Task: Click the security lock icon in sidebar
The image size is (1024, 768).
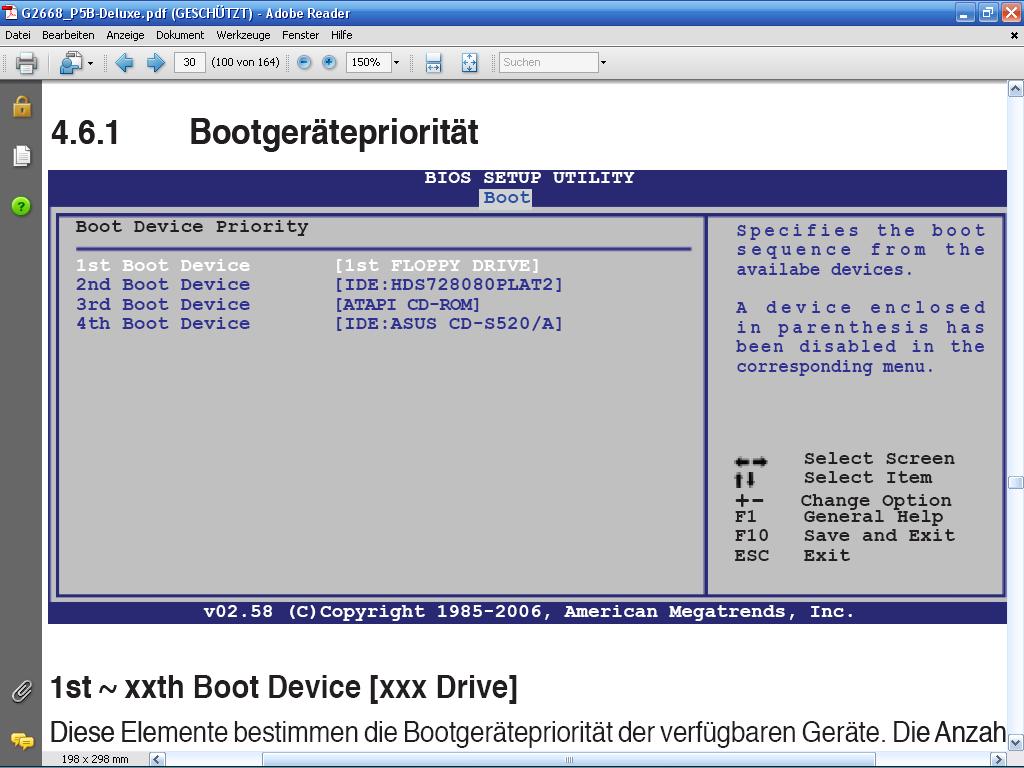Action: (22, 106)
